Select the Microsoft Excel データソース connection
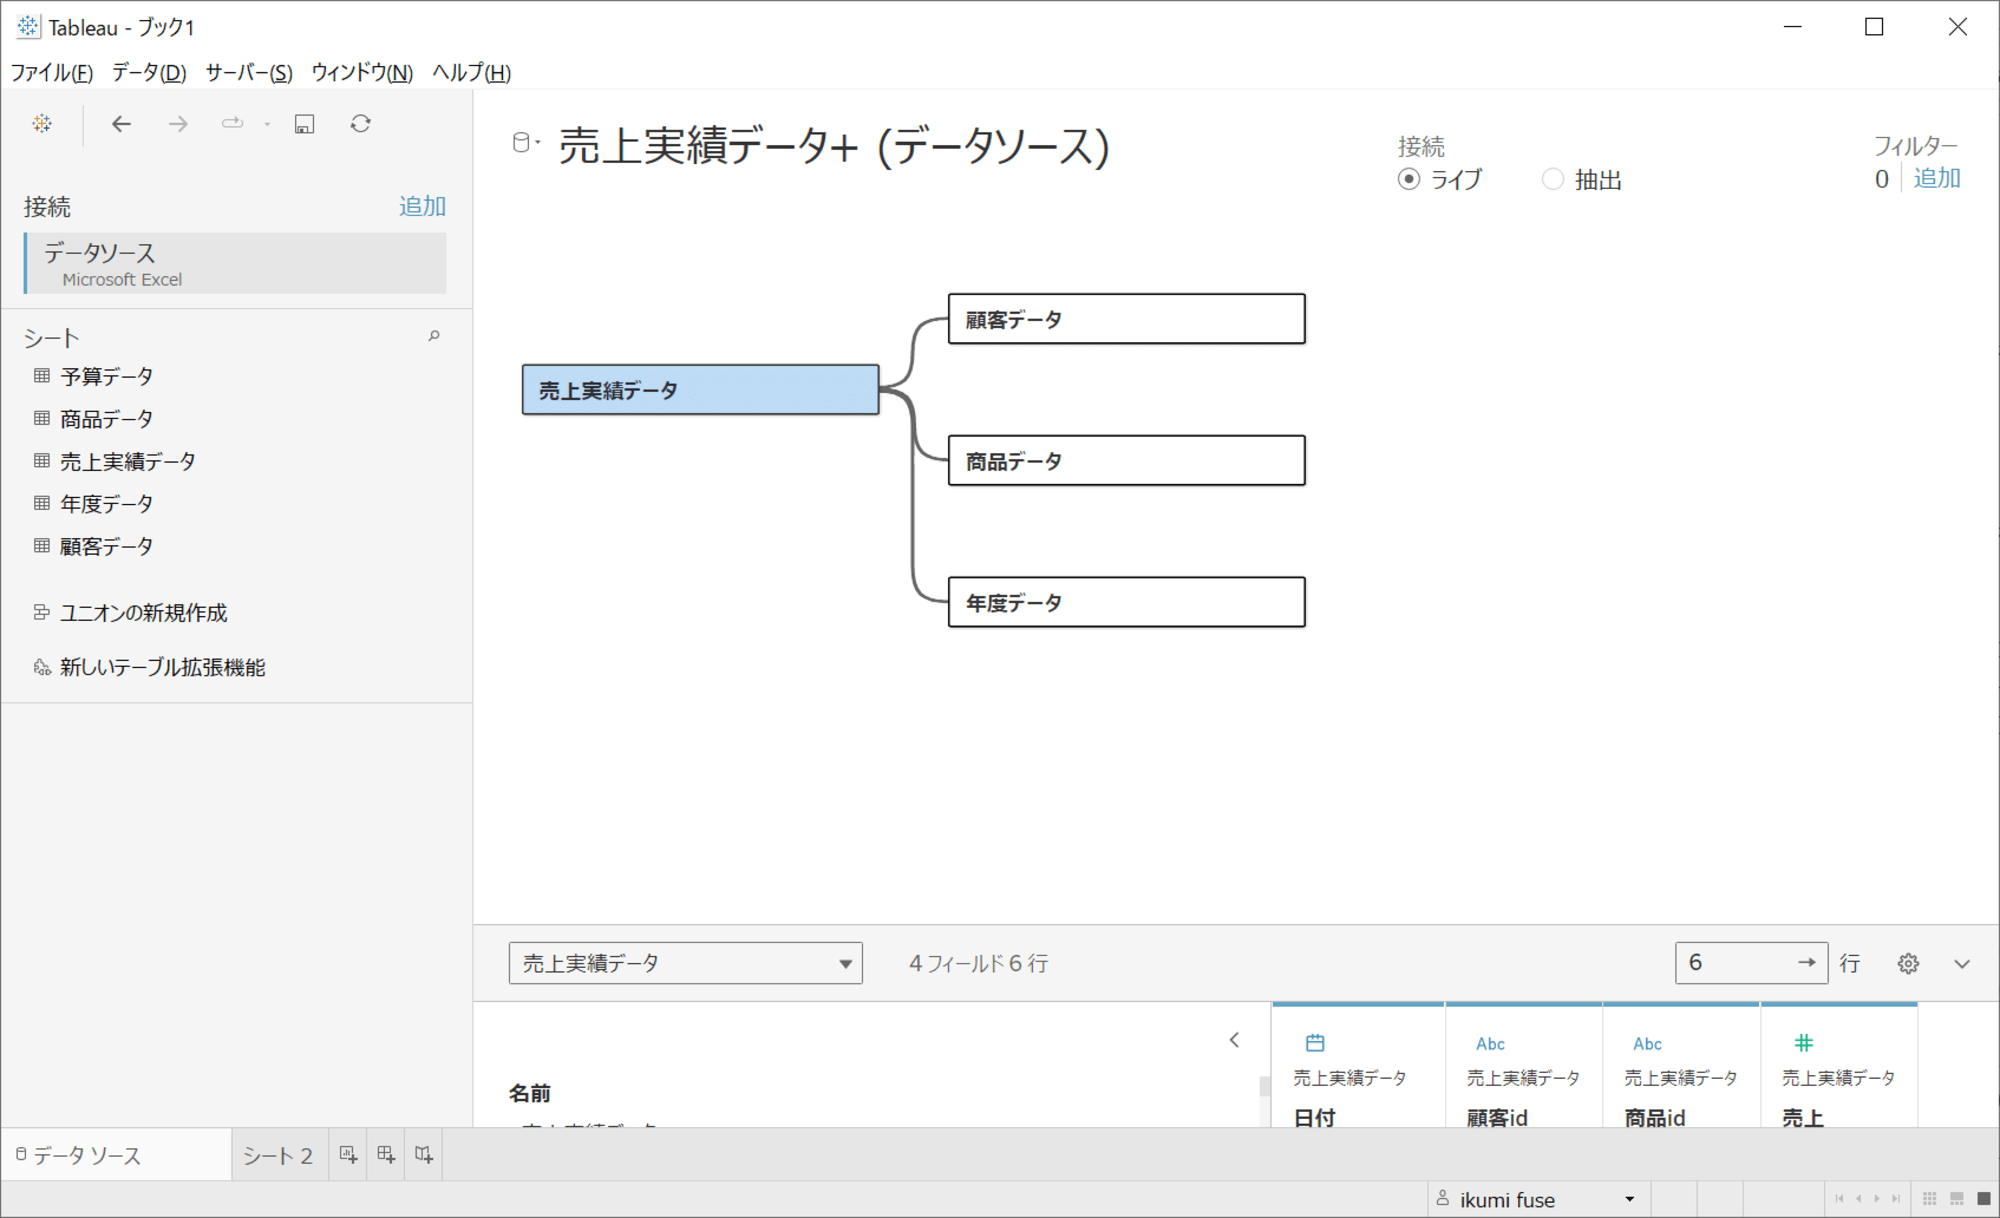This screenshot has width=2000, height=1218. pyautogui.click(x=236, y=264)
